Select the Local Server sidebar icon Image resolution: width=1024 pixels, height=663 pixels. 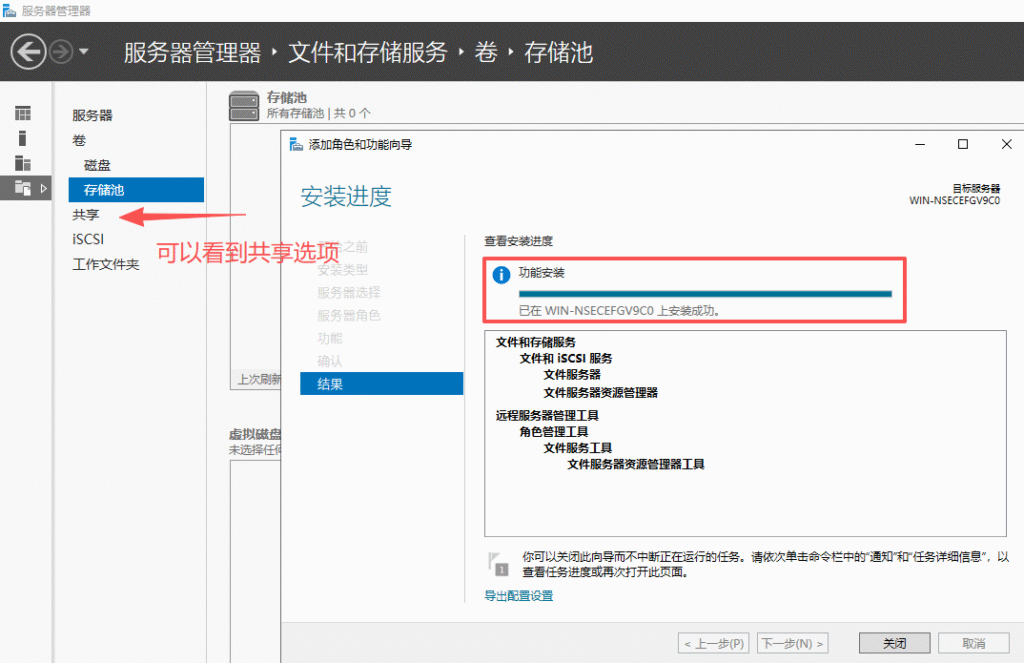point(22,139)
